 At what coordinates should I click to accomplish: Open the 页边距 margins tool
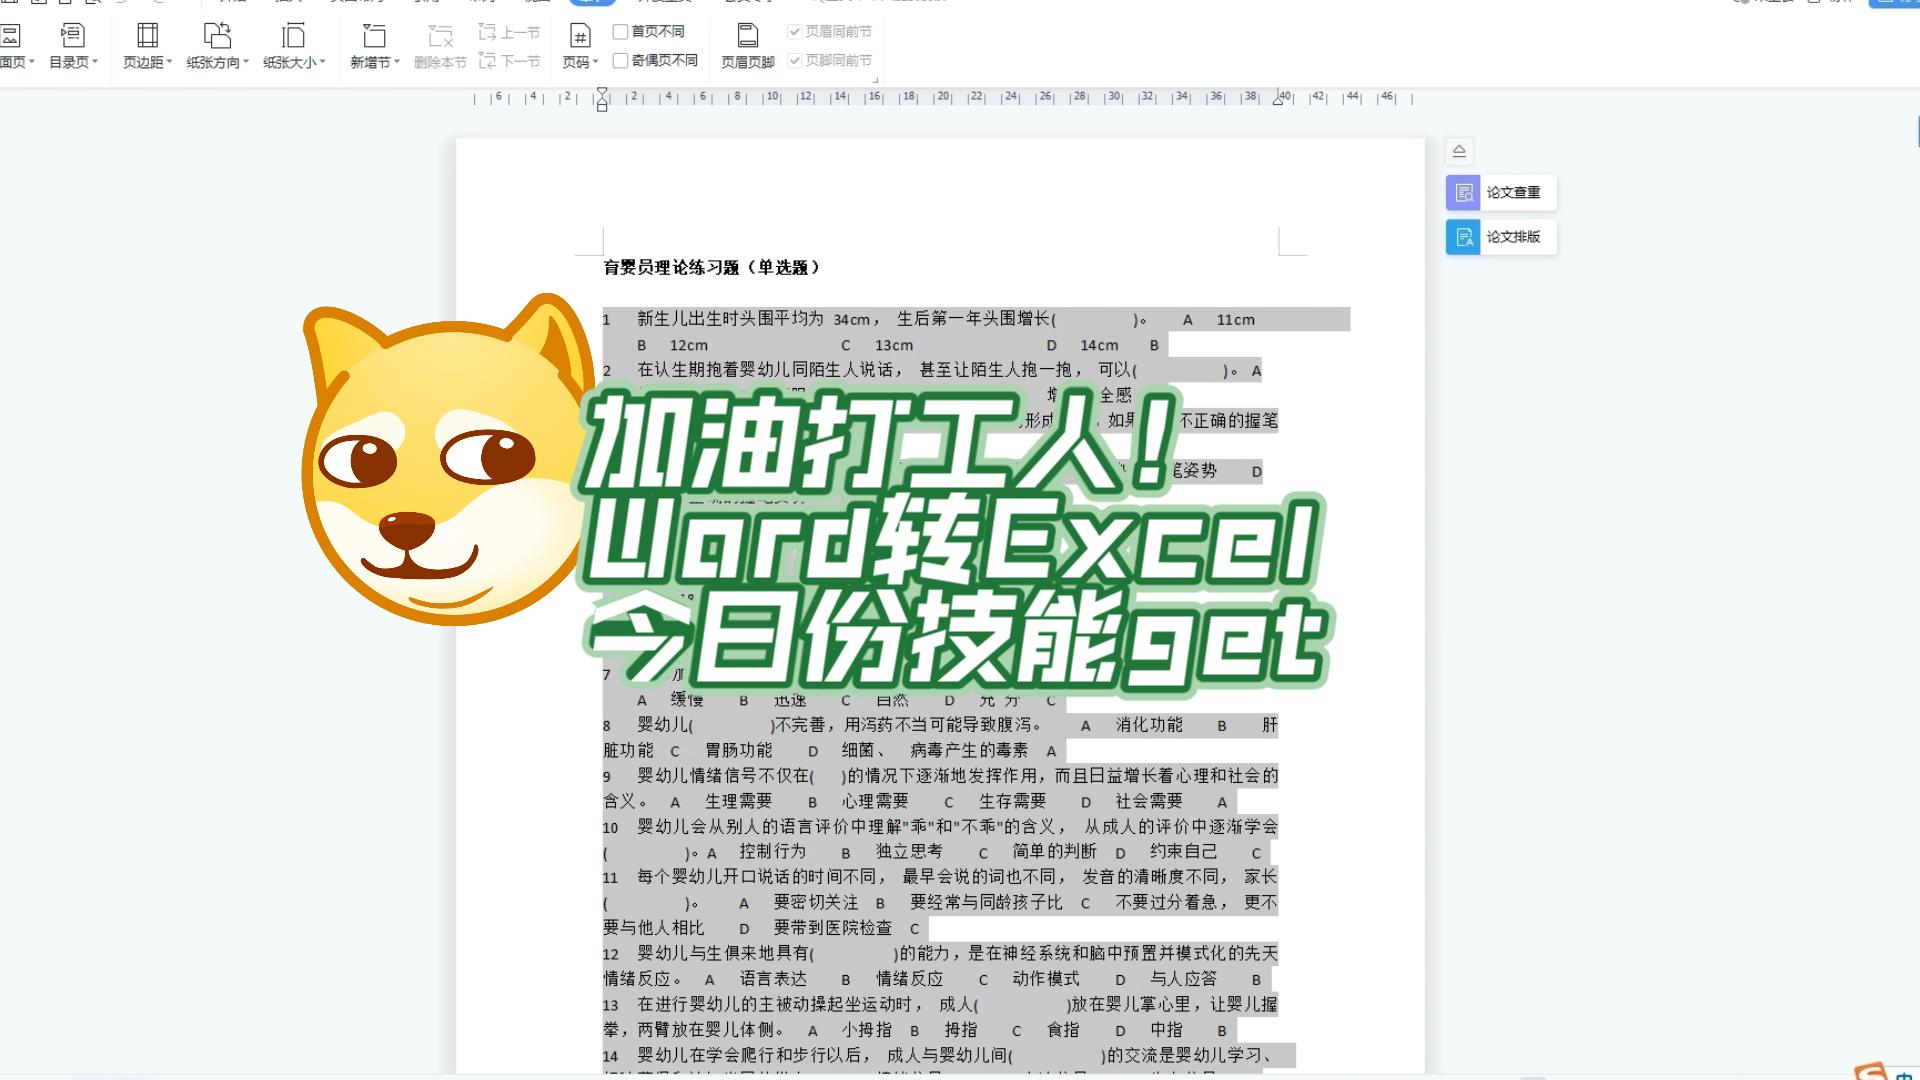click(146, 45)
